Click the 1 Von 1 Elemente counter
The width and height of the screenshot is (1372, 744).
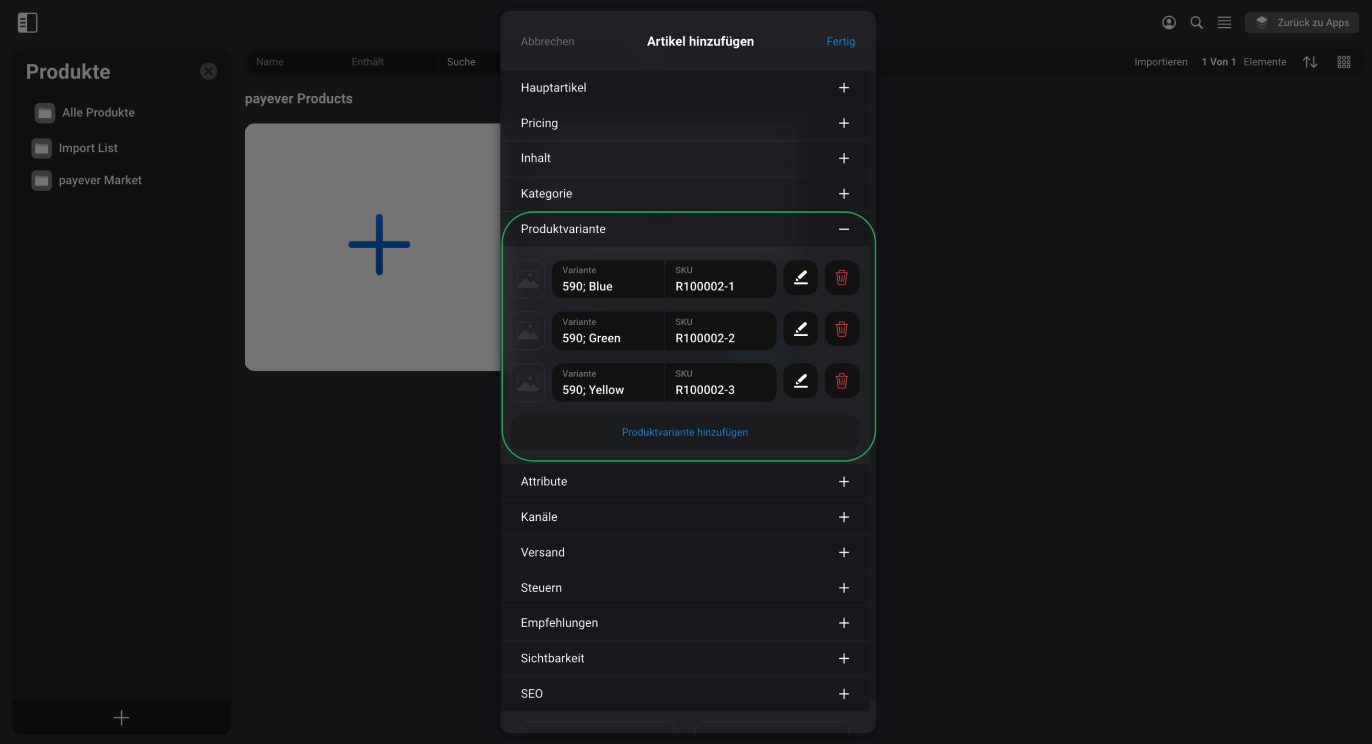1244,62
